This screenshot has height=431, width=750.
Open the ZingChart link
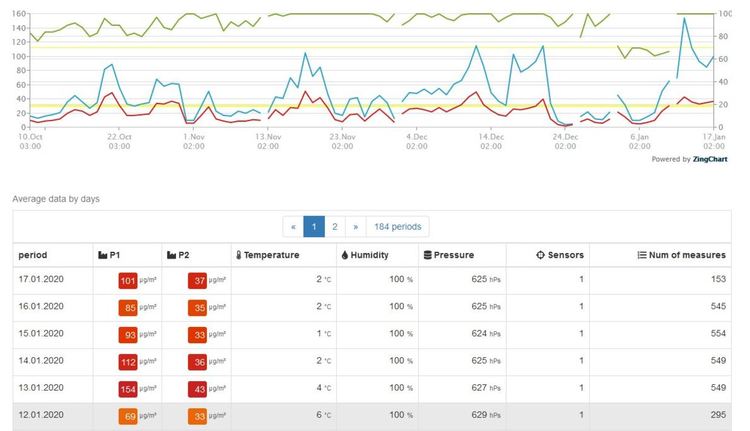coord(710,159)
